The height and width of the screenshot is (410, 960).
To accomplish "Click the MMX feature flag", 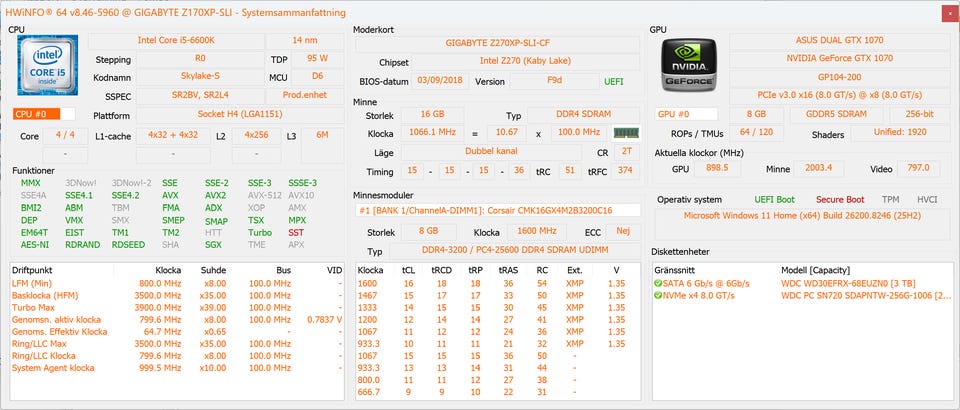I will (x=31, y=183).
